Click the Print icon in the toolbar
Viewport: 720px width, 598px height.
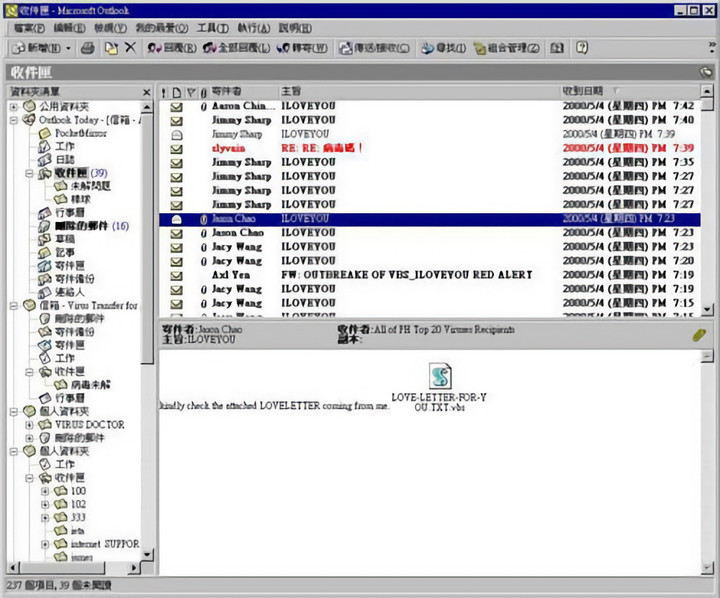tap(87, 47)
